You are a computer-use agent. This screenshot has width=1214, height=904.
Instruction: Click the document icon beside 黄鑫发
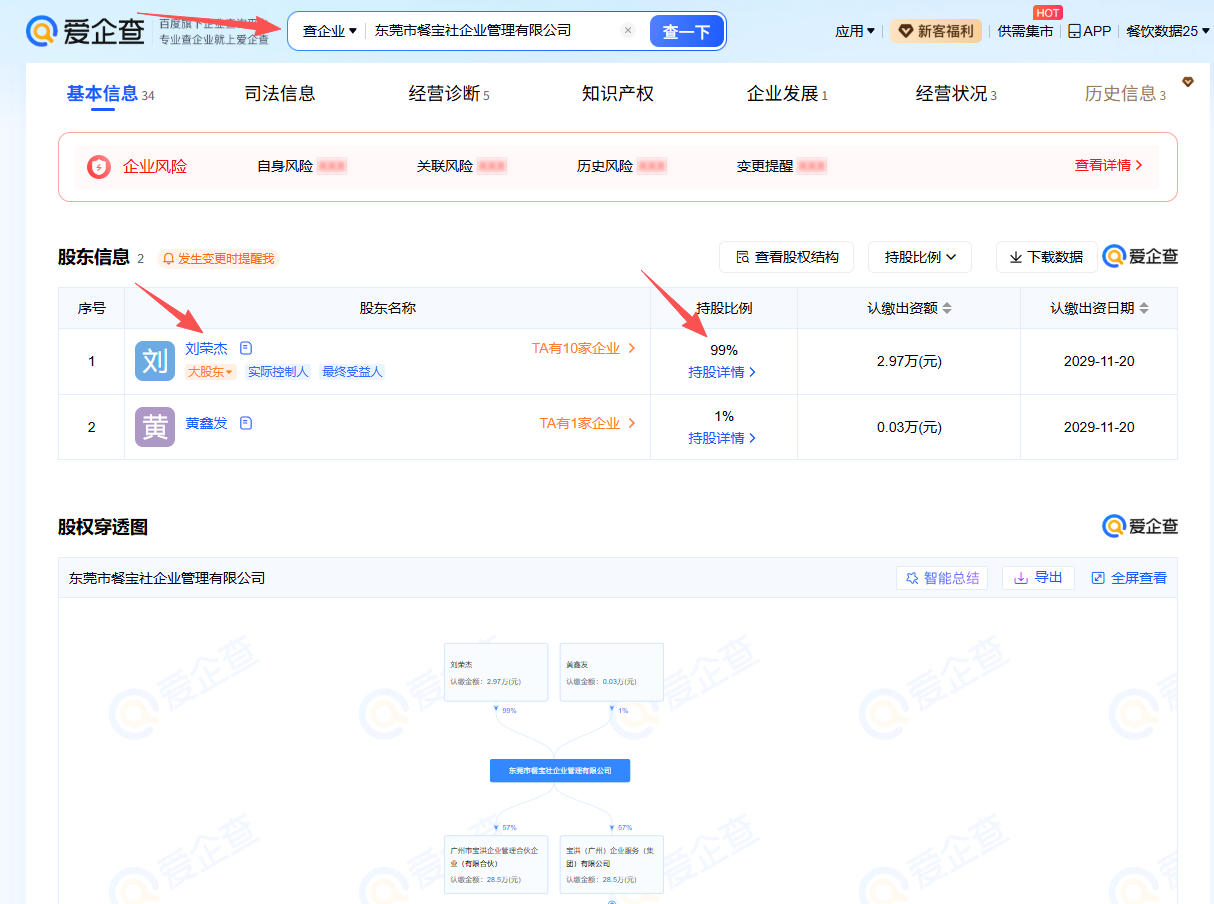point(246,423)
